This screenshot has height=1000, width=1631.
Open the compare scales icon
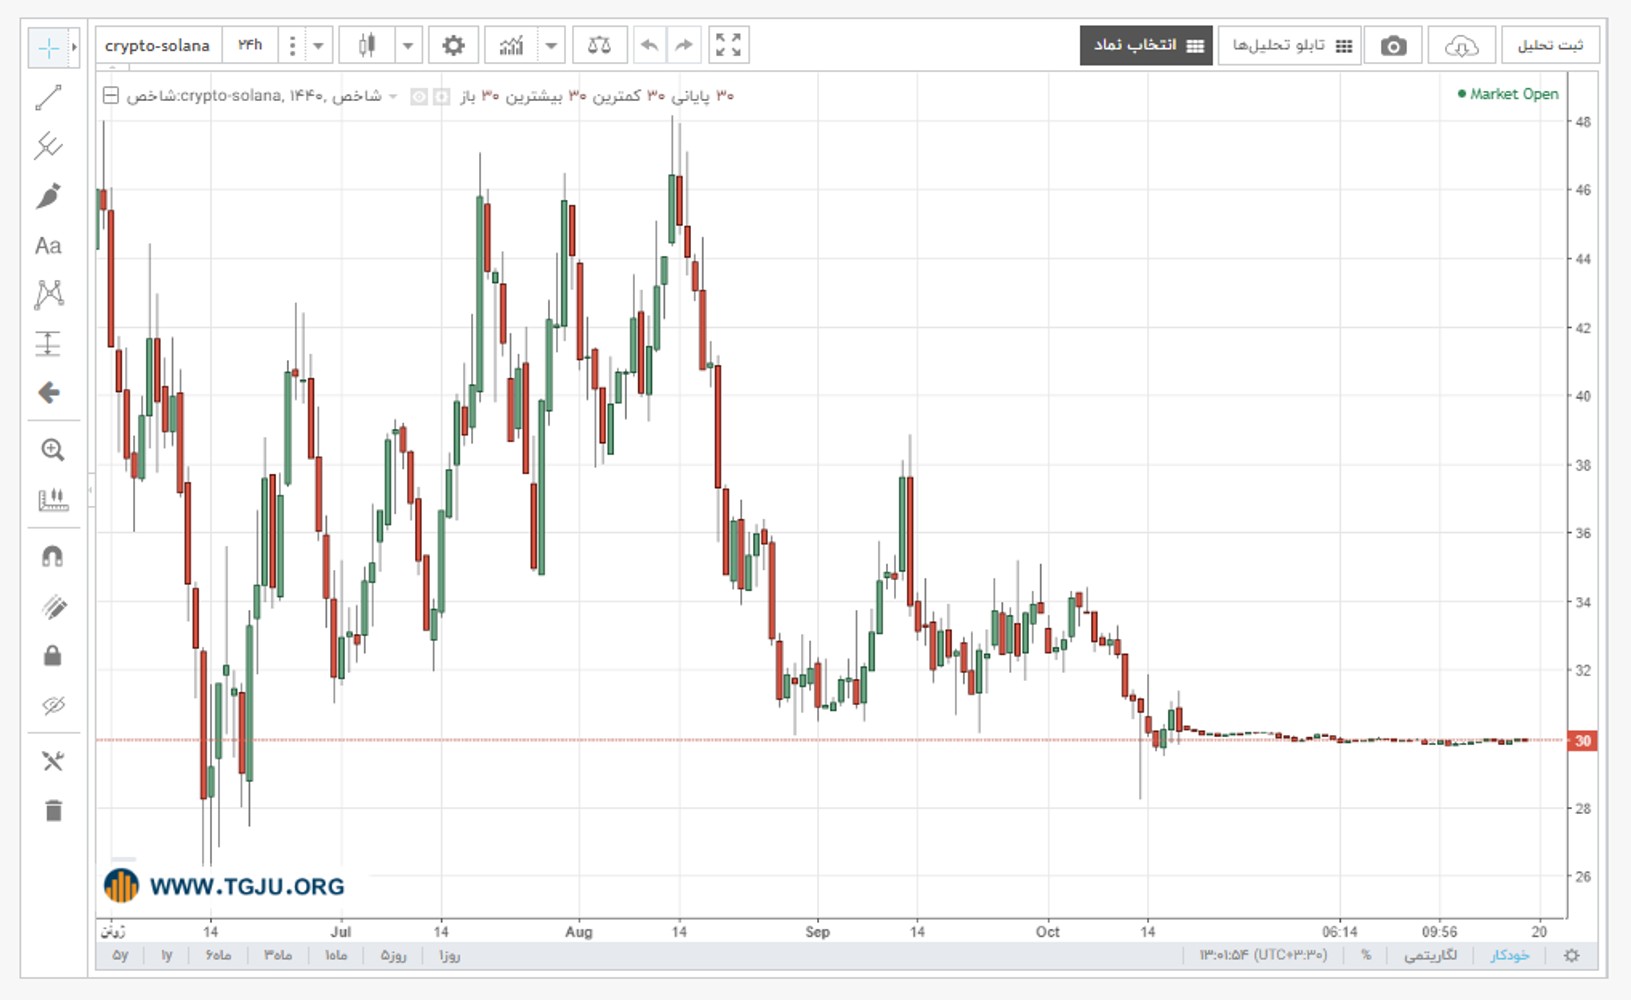point(599,45)
